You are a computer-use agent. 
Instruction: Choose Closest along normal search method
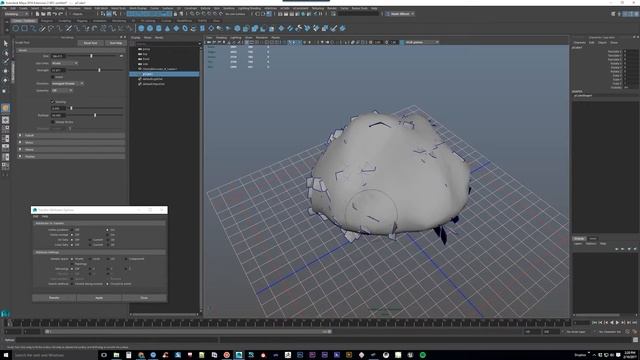[72, 284]
